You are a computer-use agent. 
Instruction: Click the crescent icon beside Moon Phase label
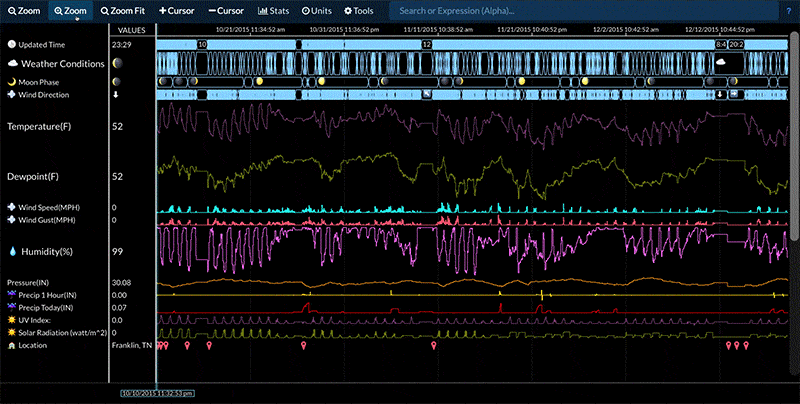(x=12, y=82)
